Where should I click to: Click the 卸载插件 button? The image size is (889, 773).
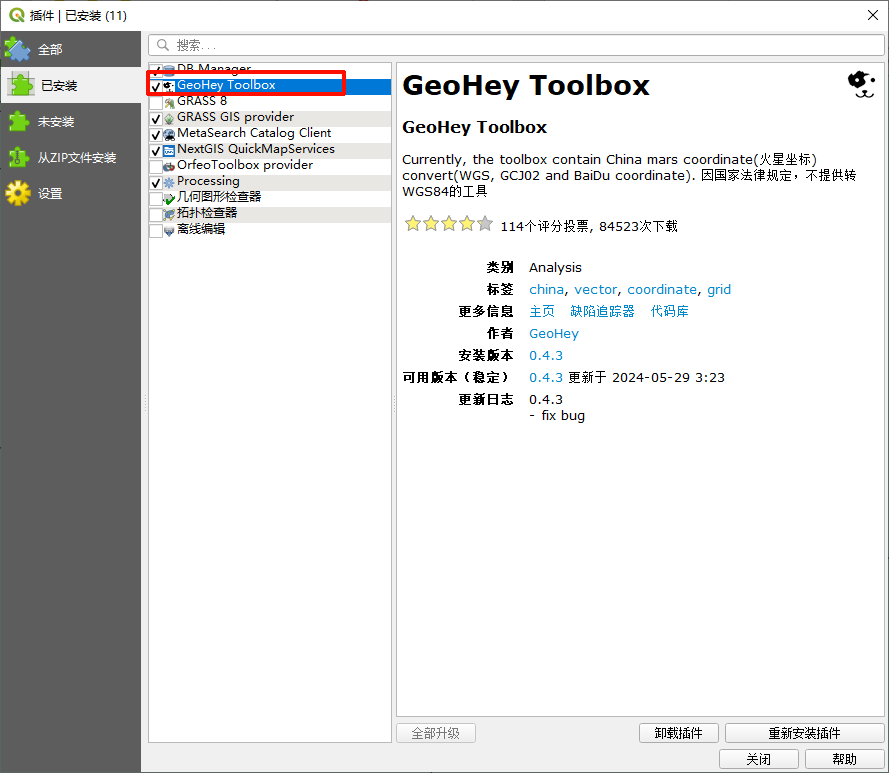click(679, 733)
